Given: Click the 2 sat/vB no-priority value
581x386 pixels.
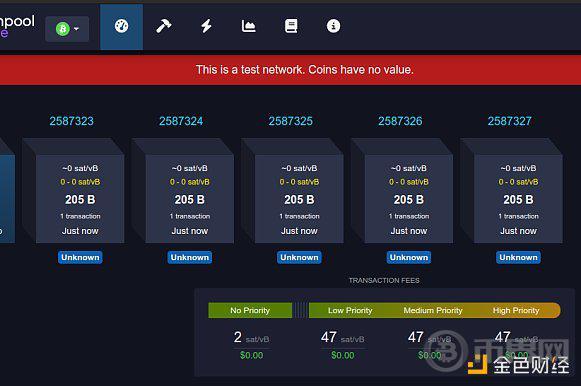Looking at the screenshot, I should 251,337.
